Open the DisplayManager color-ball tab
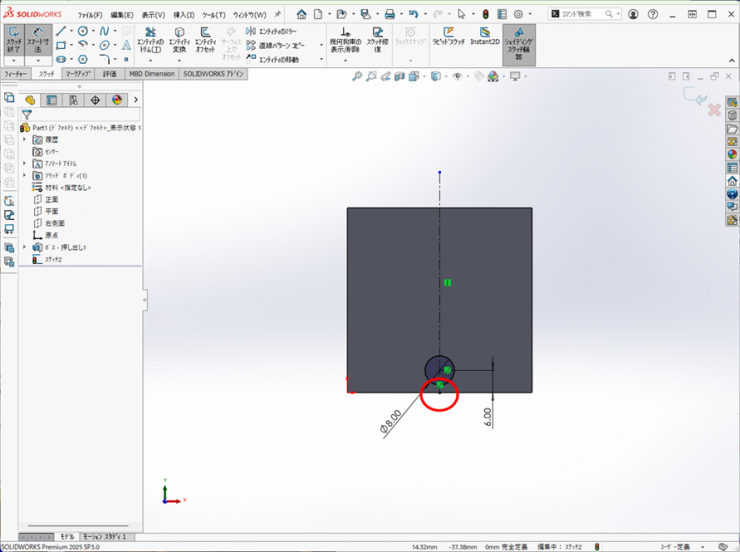 (116, 100)
